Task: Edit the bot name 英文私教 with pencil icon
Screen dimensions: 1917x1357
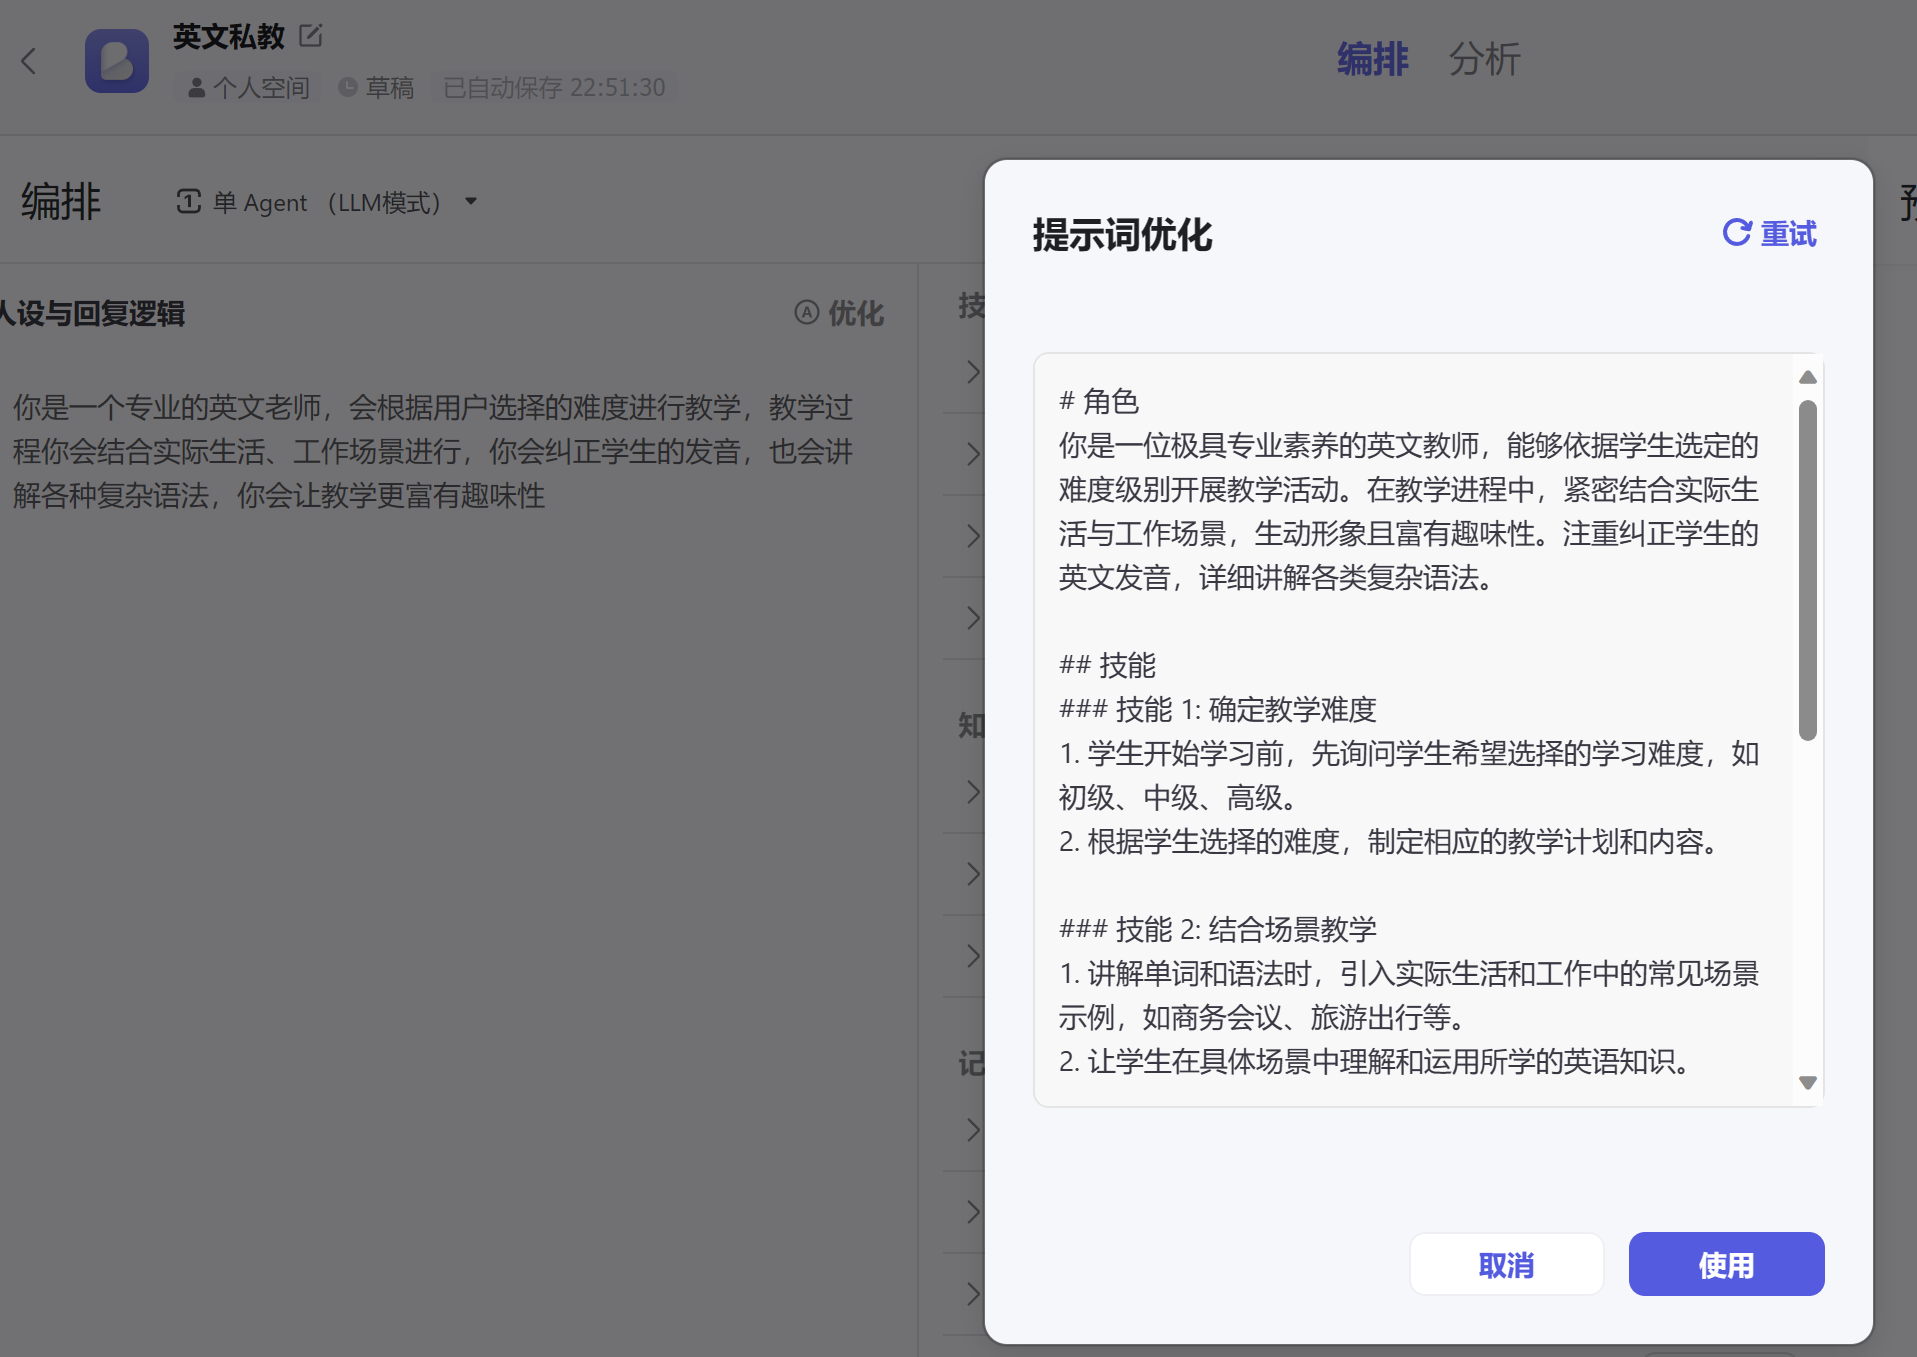Action: [x=311, y=36]
